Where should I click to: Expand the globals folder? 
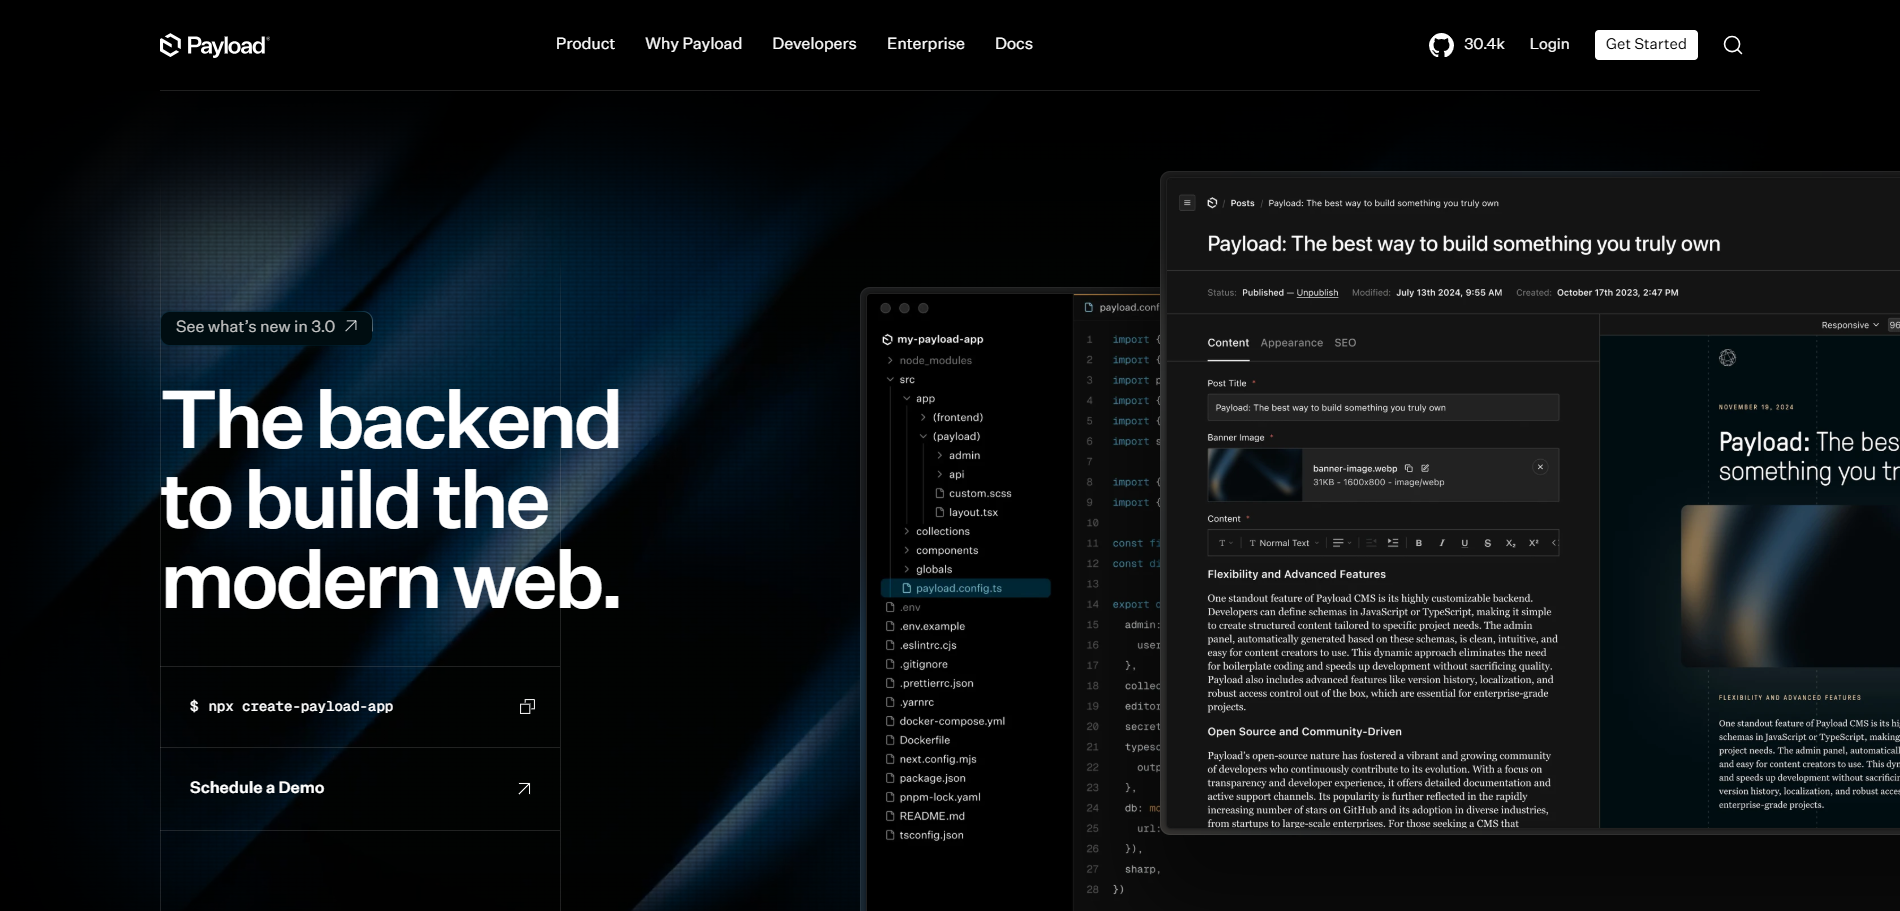pyautogui.click(x=907, y=569)
